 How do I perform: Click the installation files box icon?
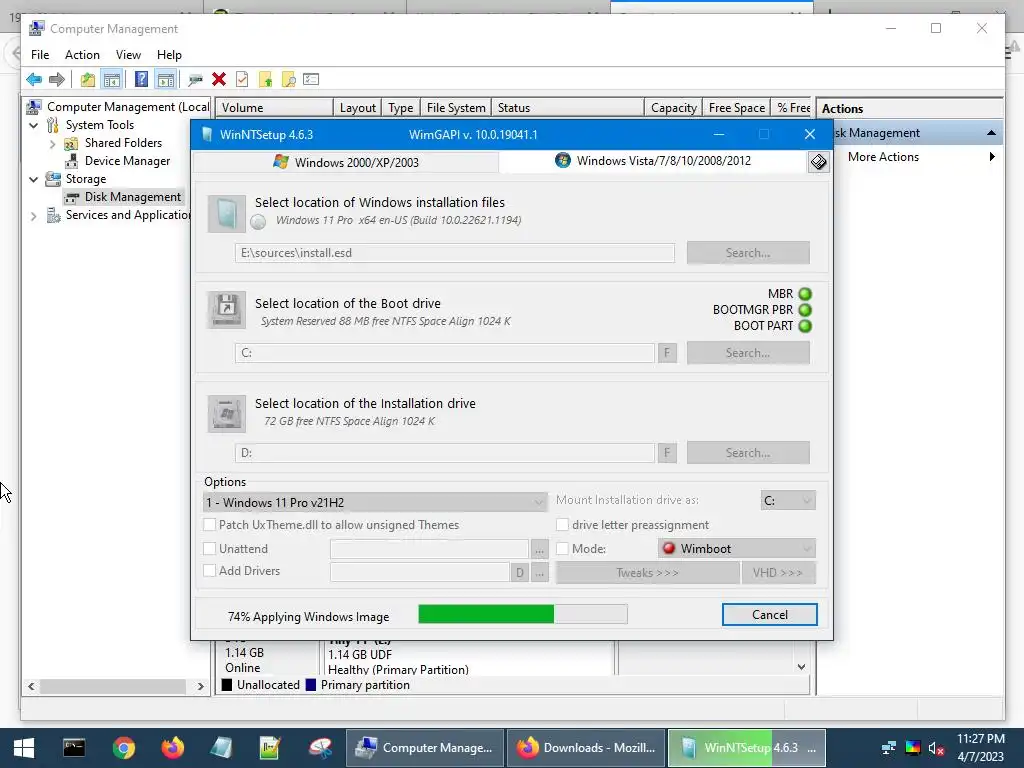[227, 214]
